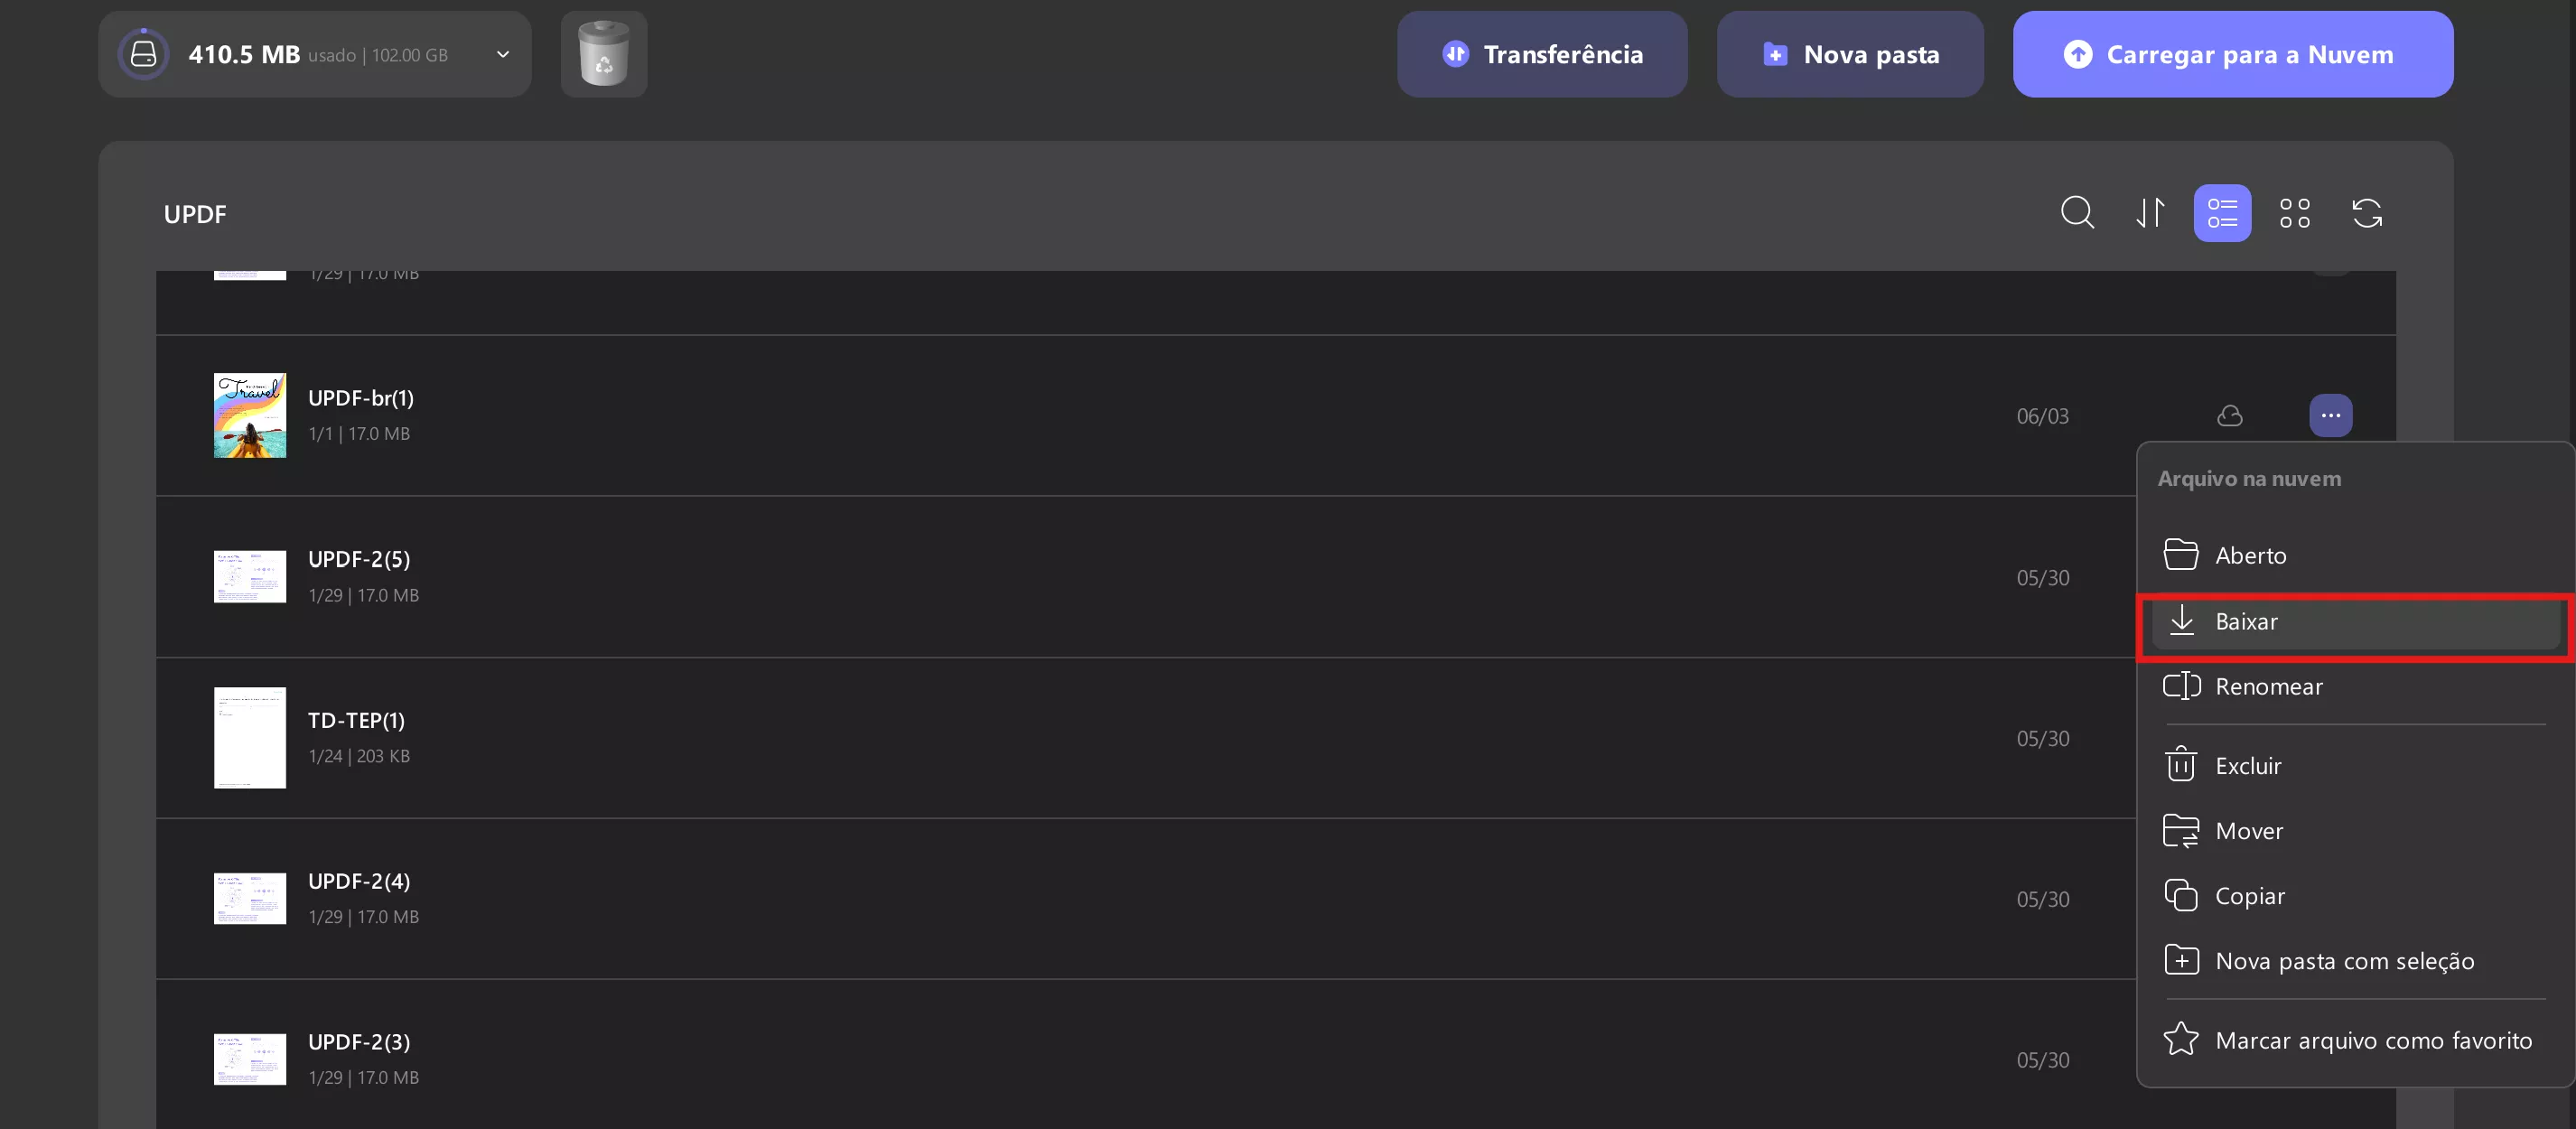The width and height of the screenshot is (2576, 1129).
Task: Click the Nova pasta button
Action: [1850, 54]
